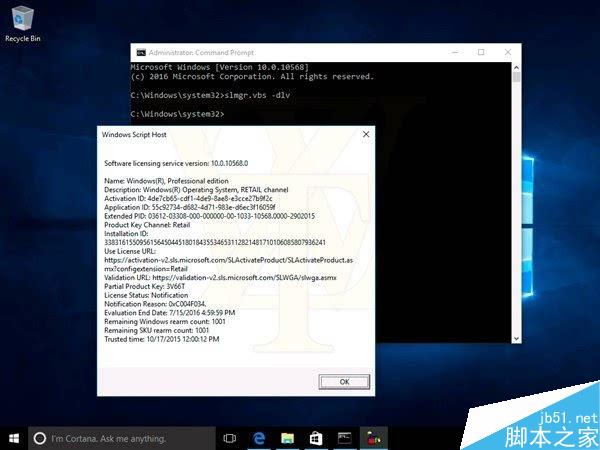Click the slmgr.vbs -dlv command line
600x450 pixels.
(210, 95)
